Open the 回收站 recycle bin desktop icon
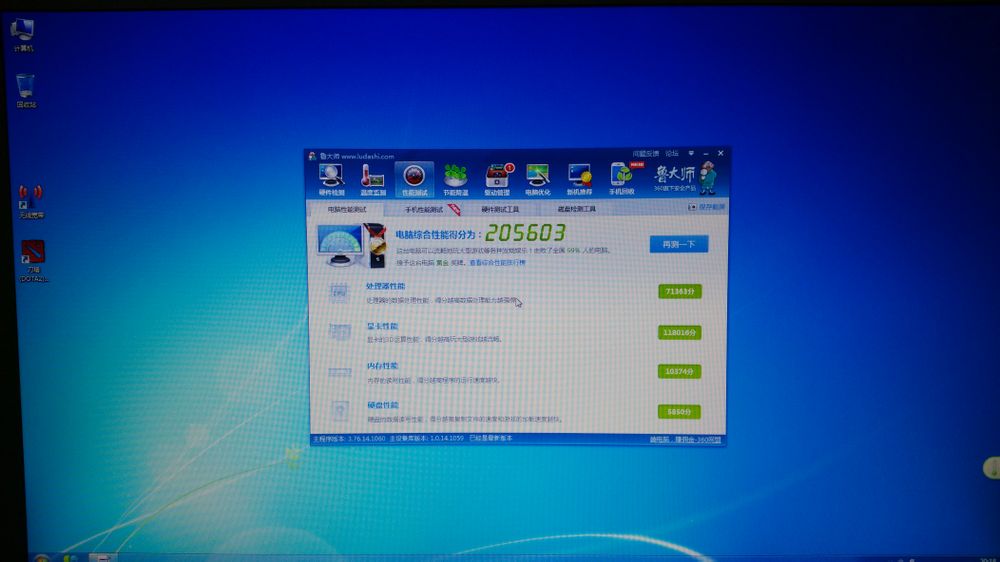Viewport: 1000px width, 562px height. click(26, 91)
